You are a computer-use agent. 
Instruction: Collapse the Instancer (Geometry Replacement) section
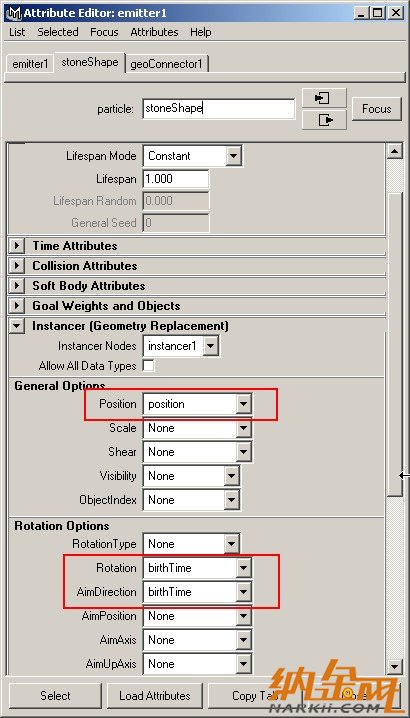pos(16,326)
